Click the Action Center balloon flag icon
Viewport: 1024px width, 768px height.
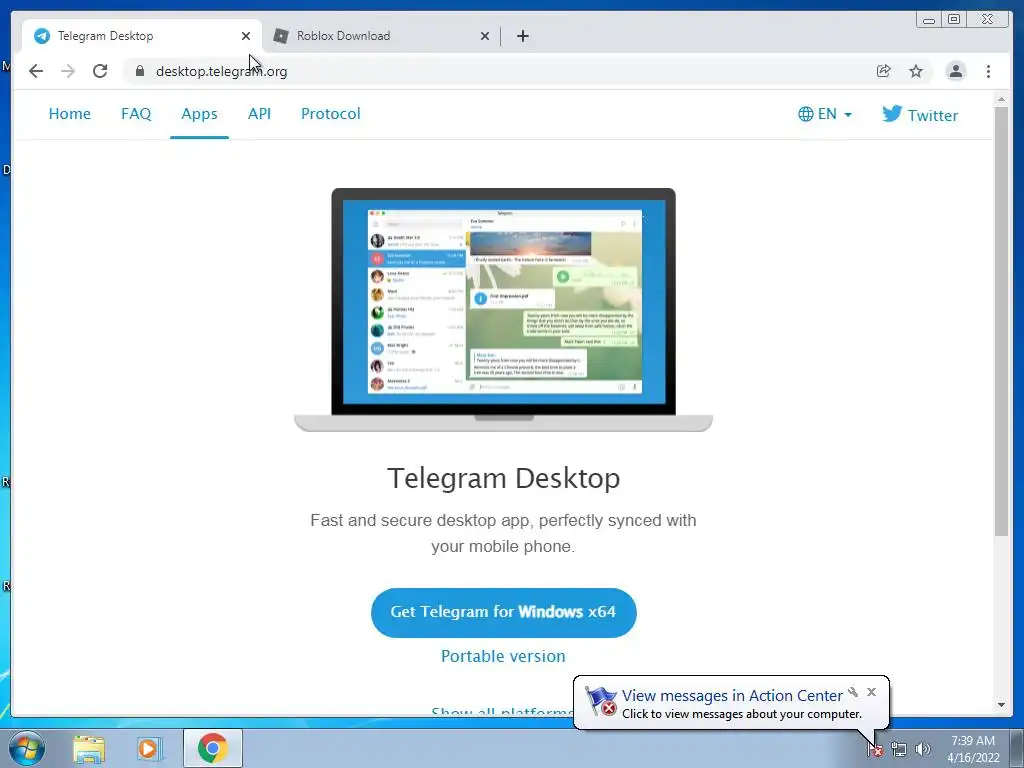(600, 701)
